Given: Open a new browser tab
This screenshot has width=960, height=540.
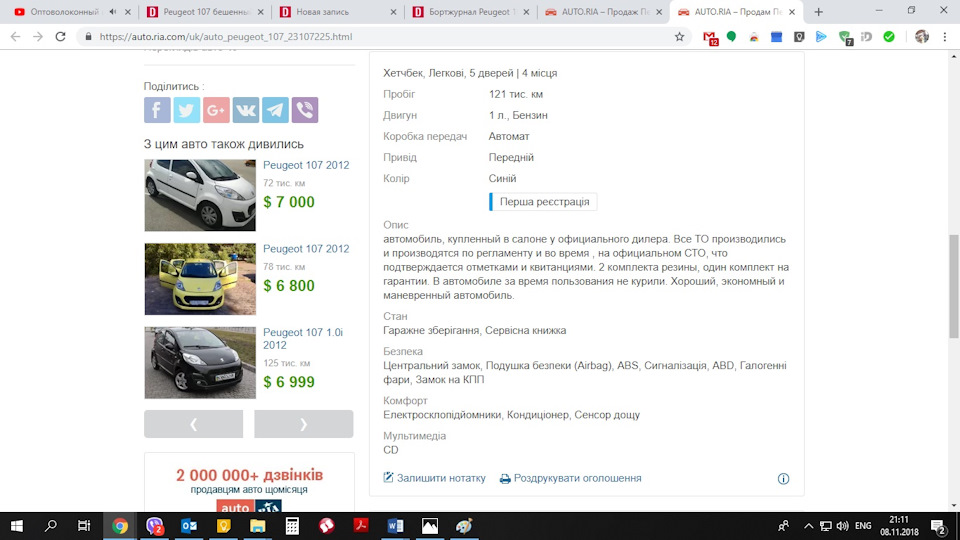Looking at the screenshot, I should (x=819, y=12).
